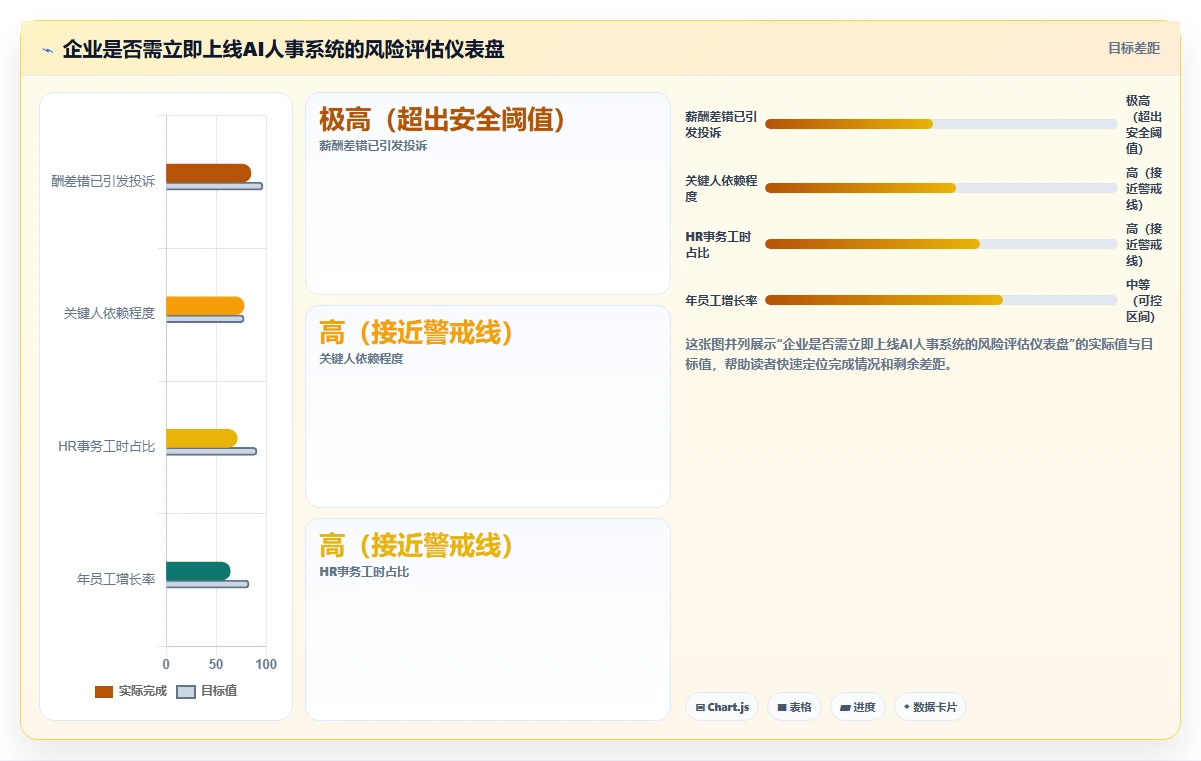Click the x-axis tick value 50

click(216, 664)
